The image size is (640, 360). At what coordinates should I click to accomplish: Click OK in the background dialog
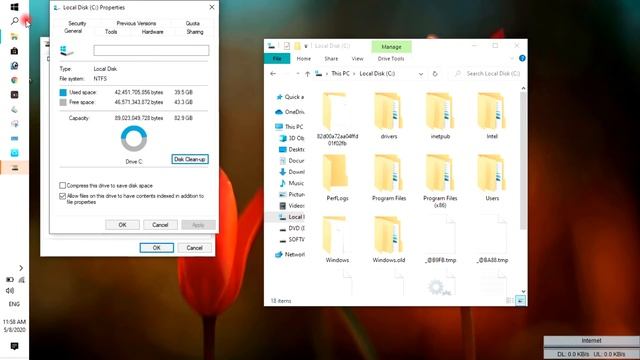[156, 248]
